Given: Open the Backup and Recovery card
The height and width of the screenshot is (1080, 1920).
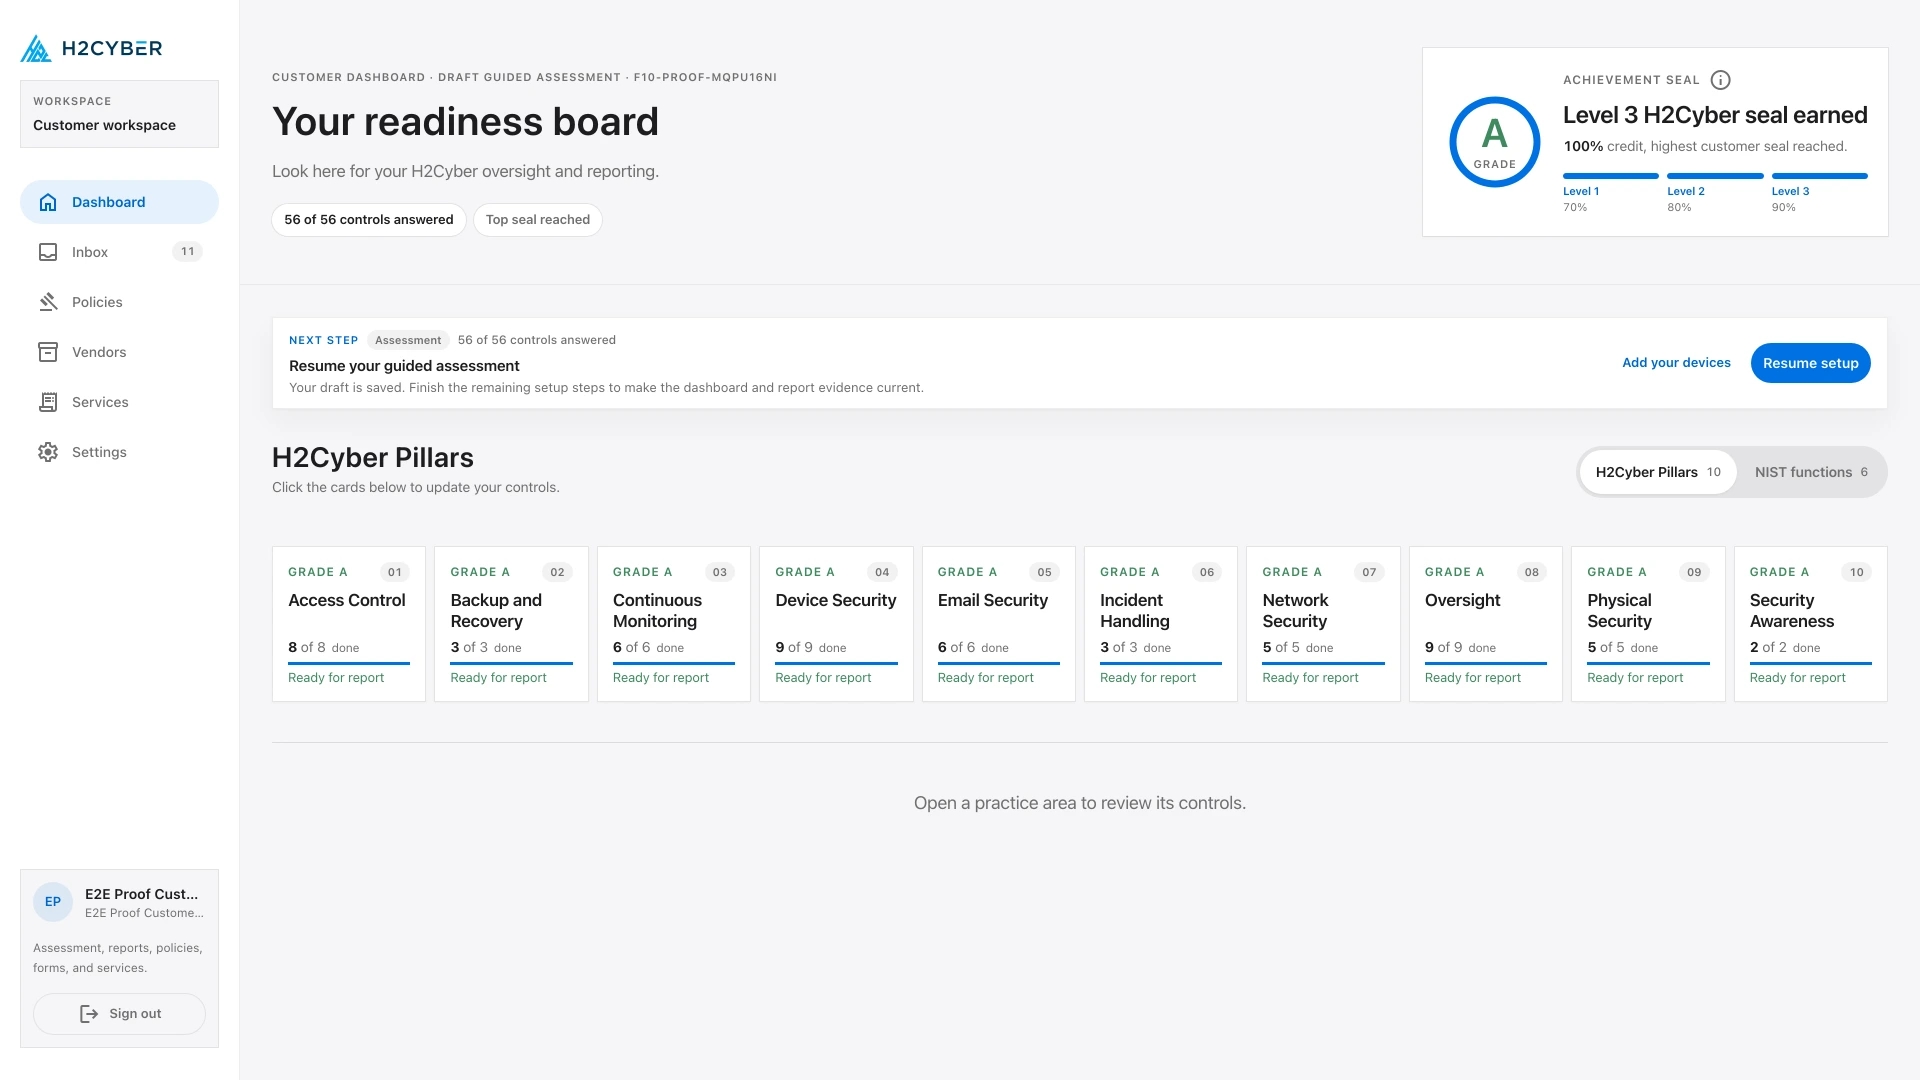Looking at the screenshot, I should pos(511,624).
